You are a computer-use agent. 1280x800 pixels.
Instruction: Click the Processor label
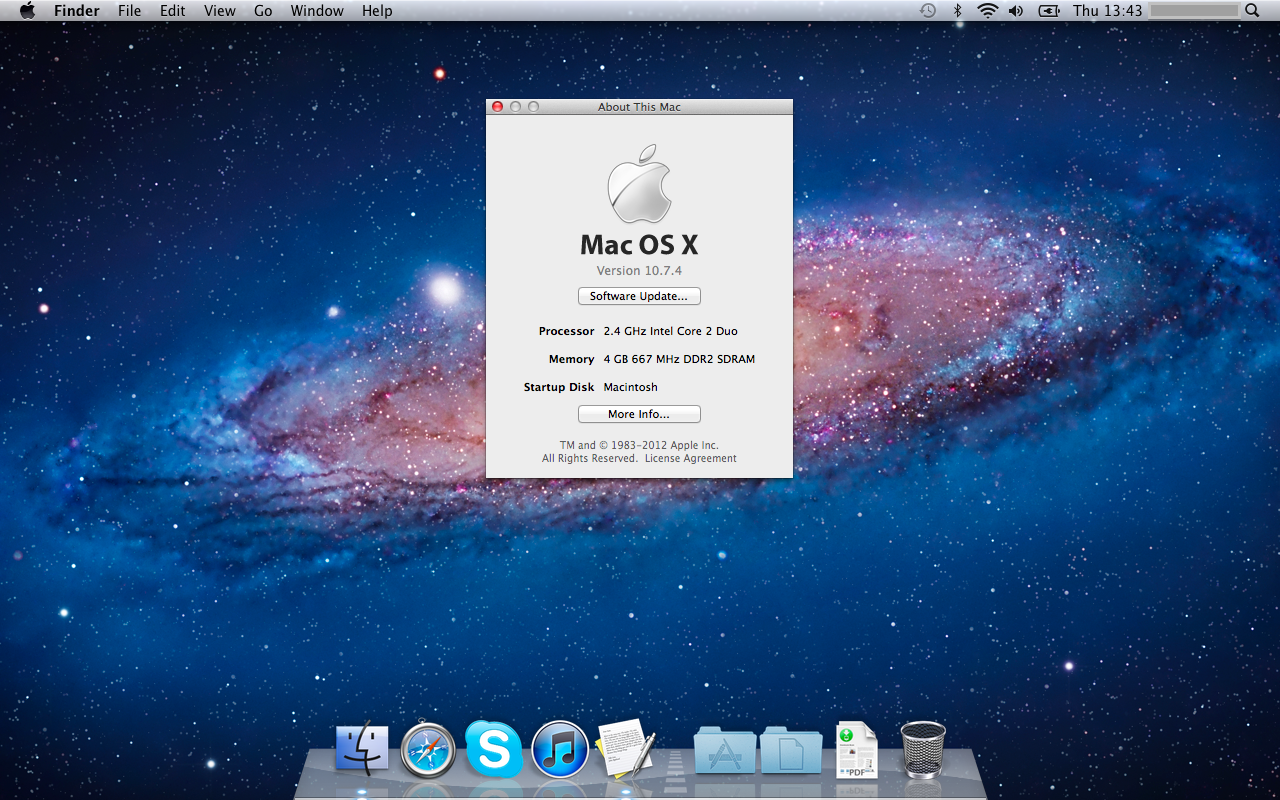tap(566, 331)
